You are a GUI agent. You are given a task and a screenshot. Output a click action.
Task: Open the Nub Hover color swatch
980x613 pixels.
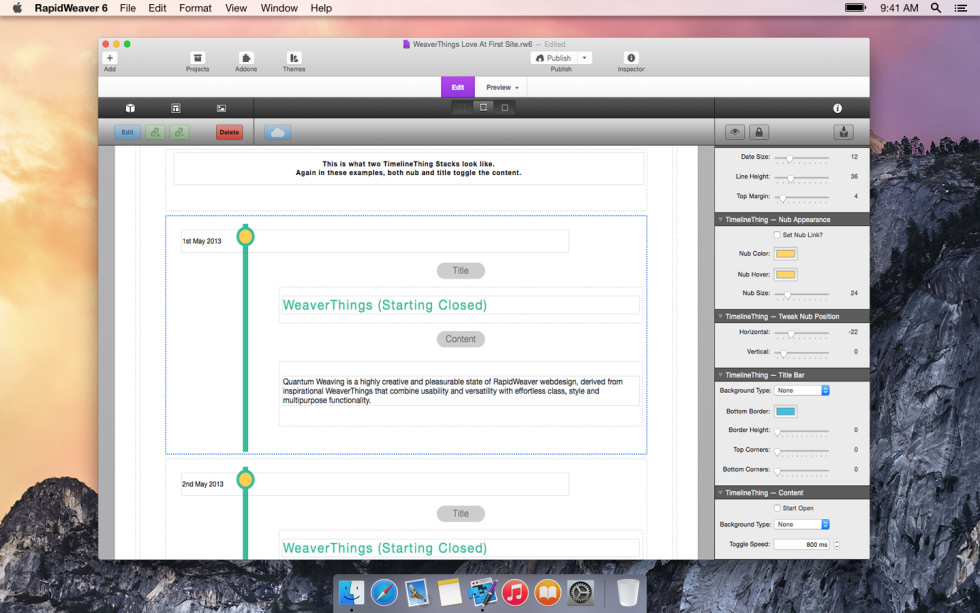tap(786, 274)
